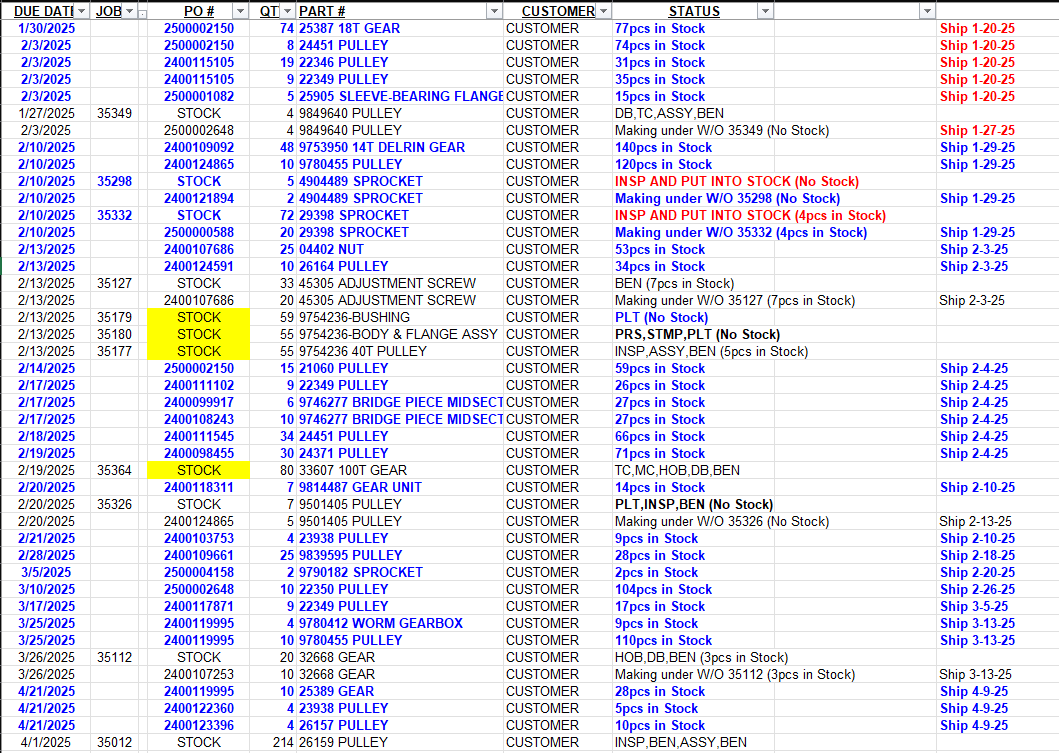Open the PART # column filter dropdown
This screenshot has height=753, width=1059.
(x=494, y=11)
